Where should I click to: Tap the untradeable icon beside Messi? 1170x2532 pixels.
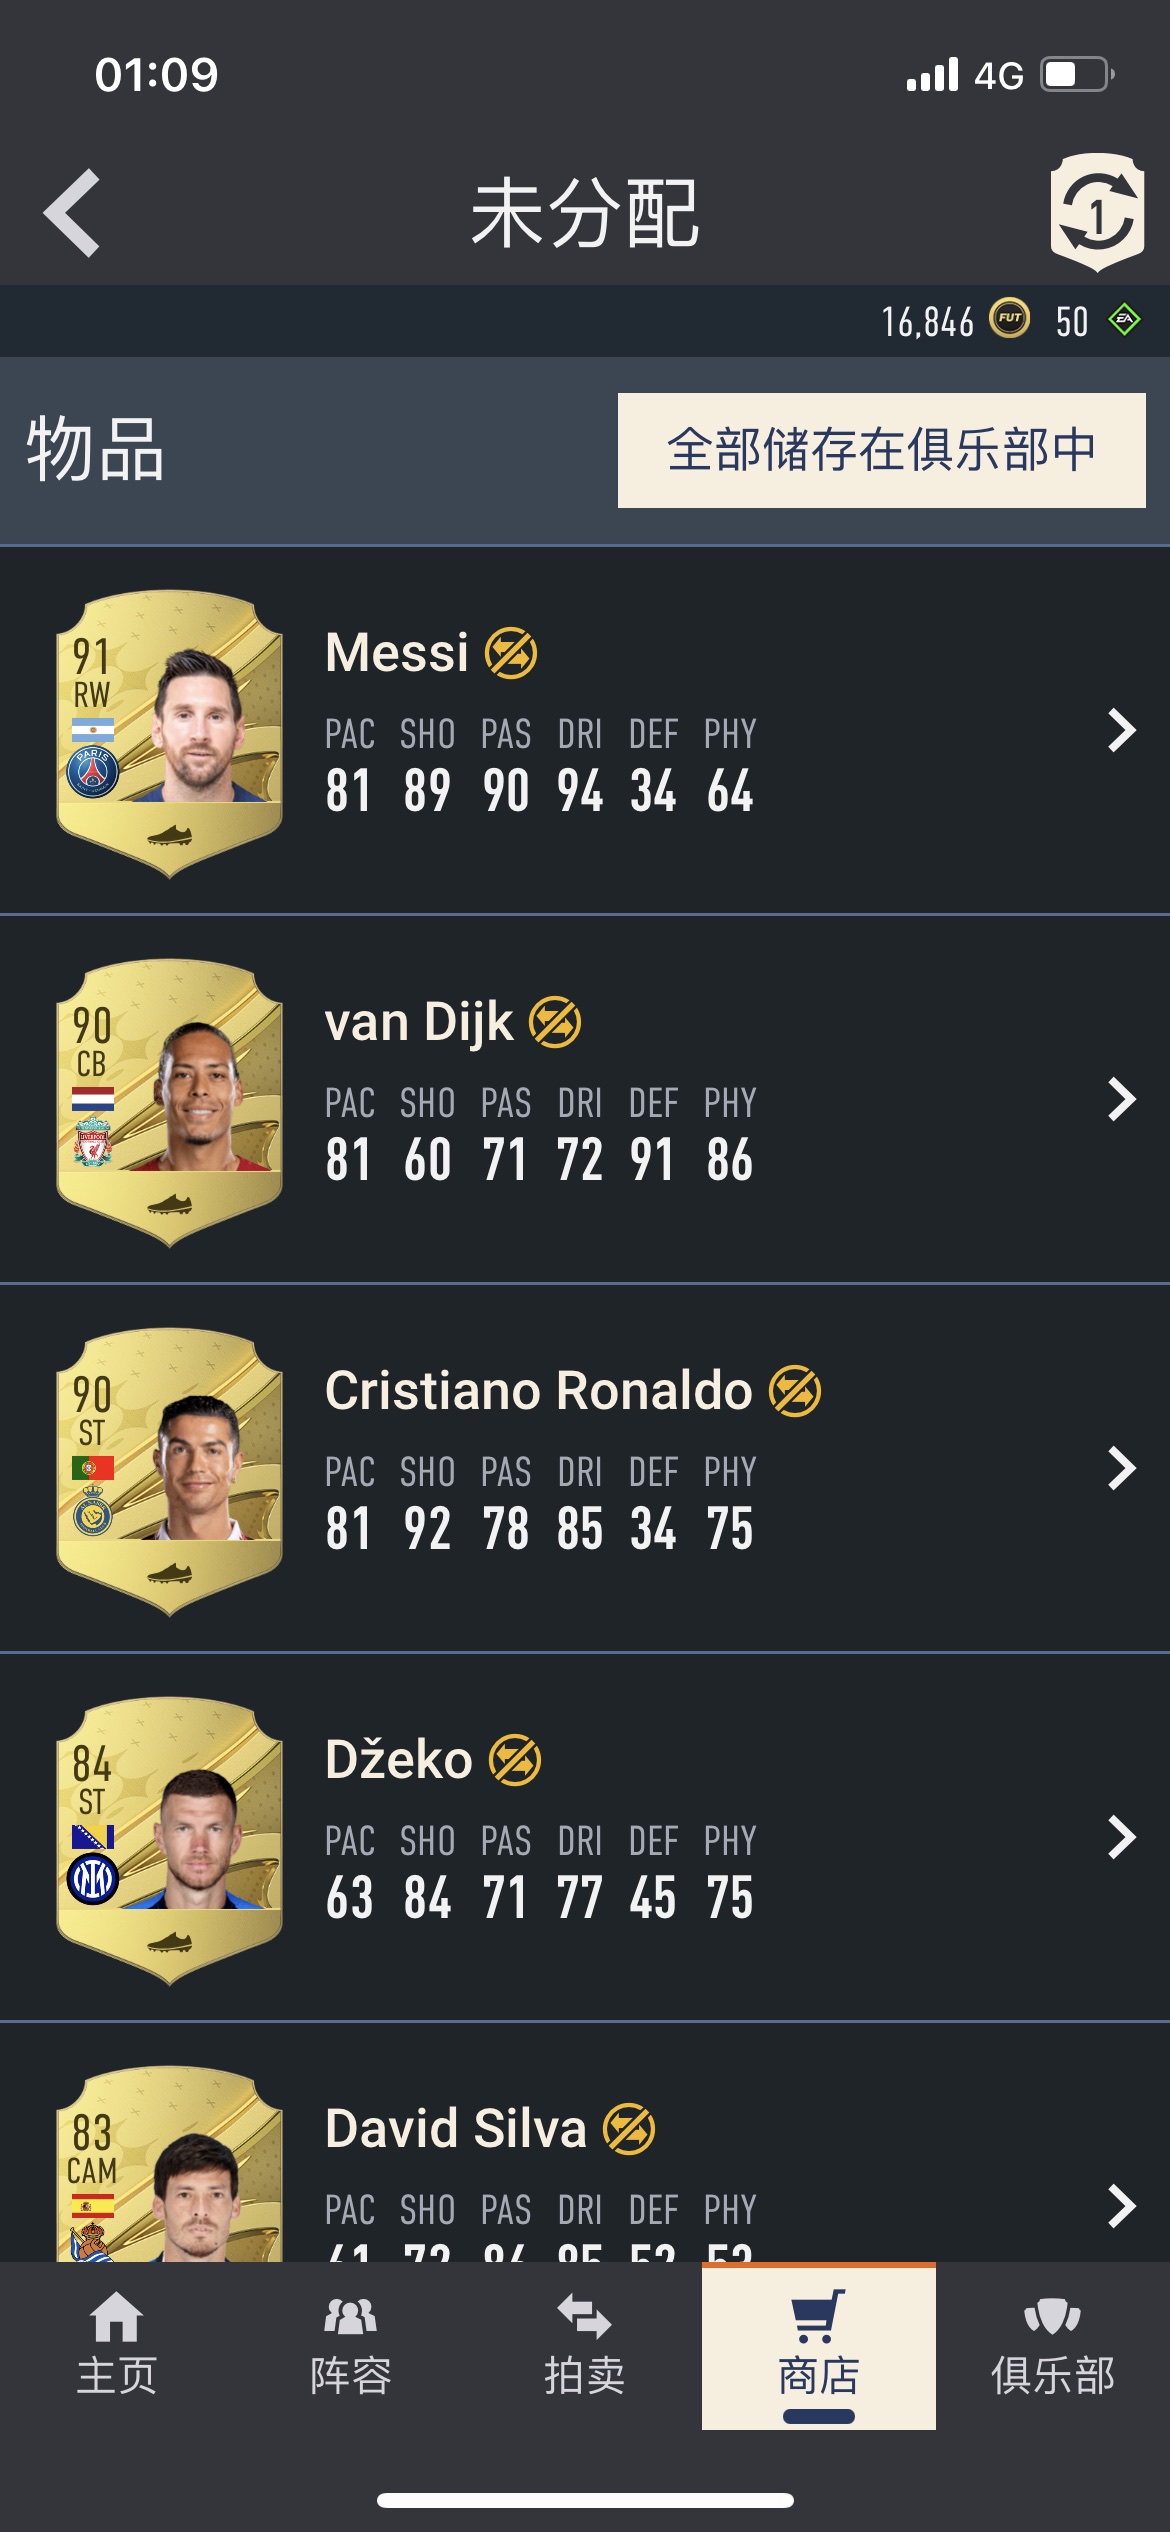click(x=511, y=653)
